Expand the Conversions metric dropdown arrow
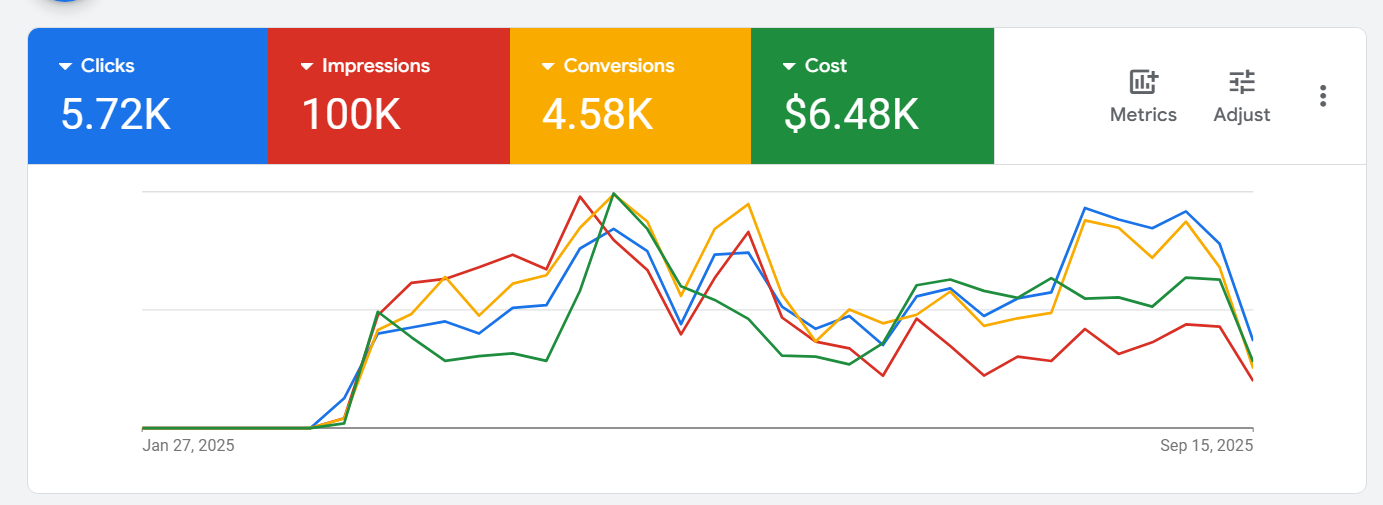1383x505 pixels. coord(548,67)
